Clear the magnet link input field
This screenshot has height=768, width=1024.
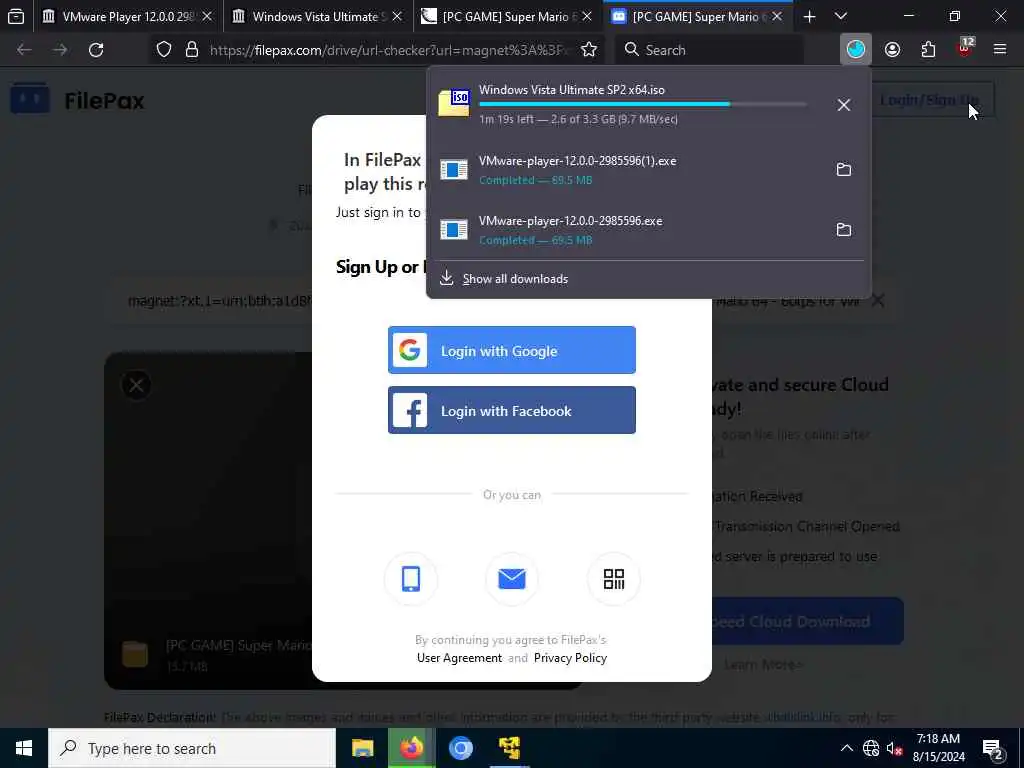878,300
